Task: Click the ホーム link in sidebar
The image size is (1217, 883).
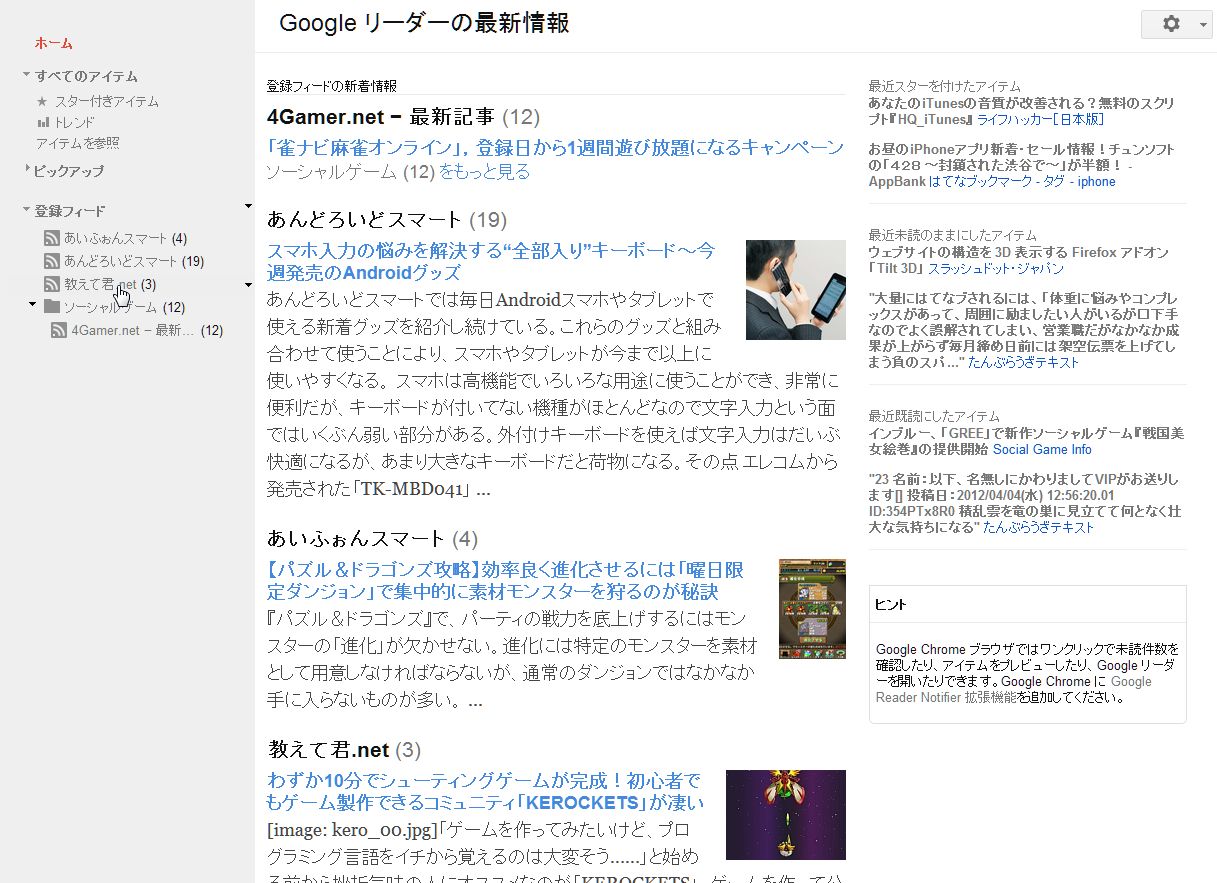Action: (54, 43)
